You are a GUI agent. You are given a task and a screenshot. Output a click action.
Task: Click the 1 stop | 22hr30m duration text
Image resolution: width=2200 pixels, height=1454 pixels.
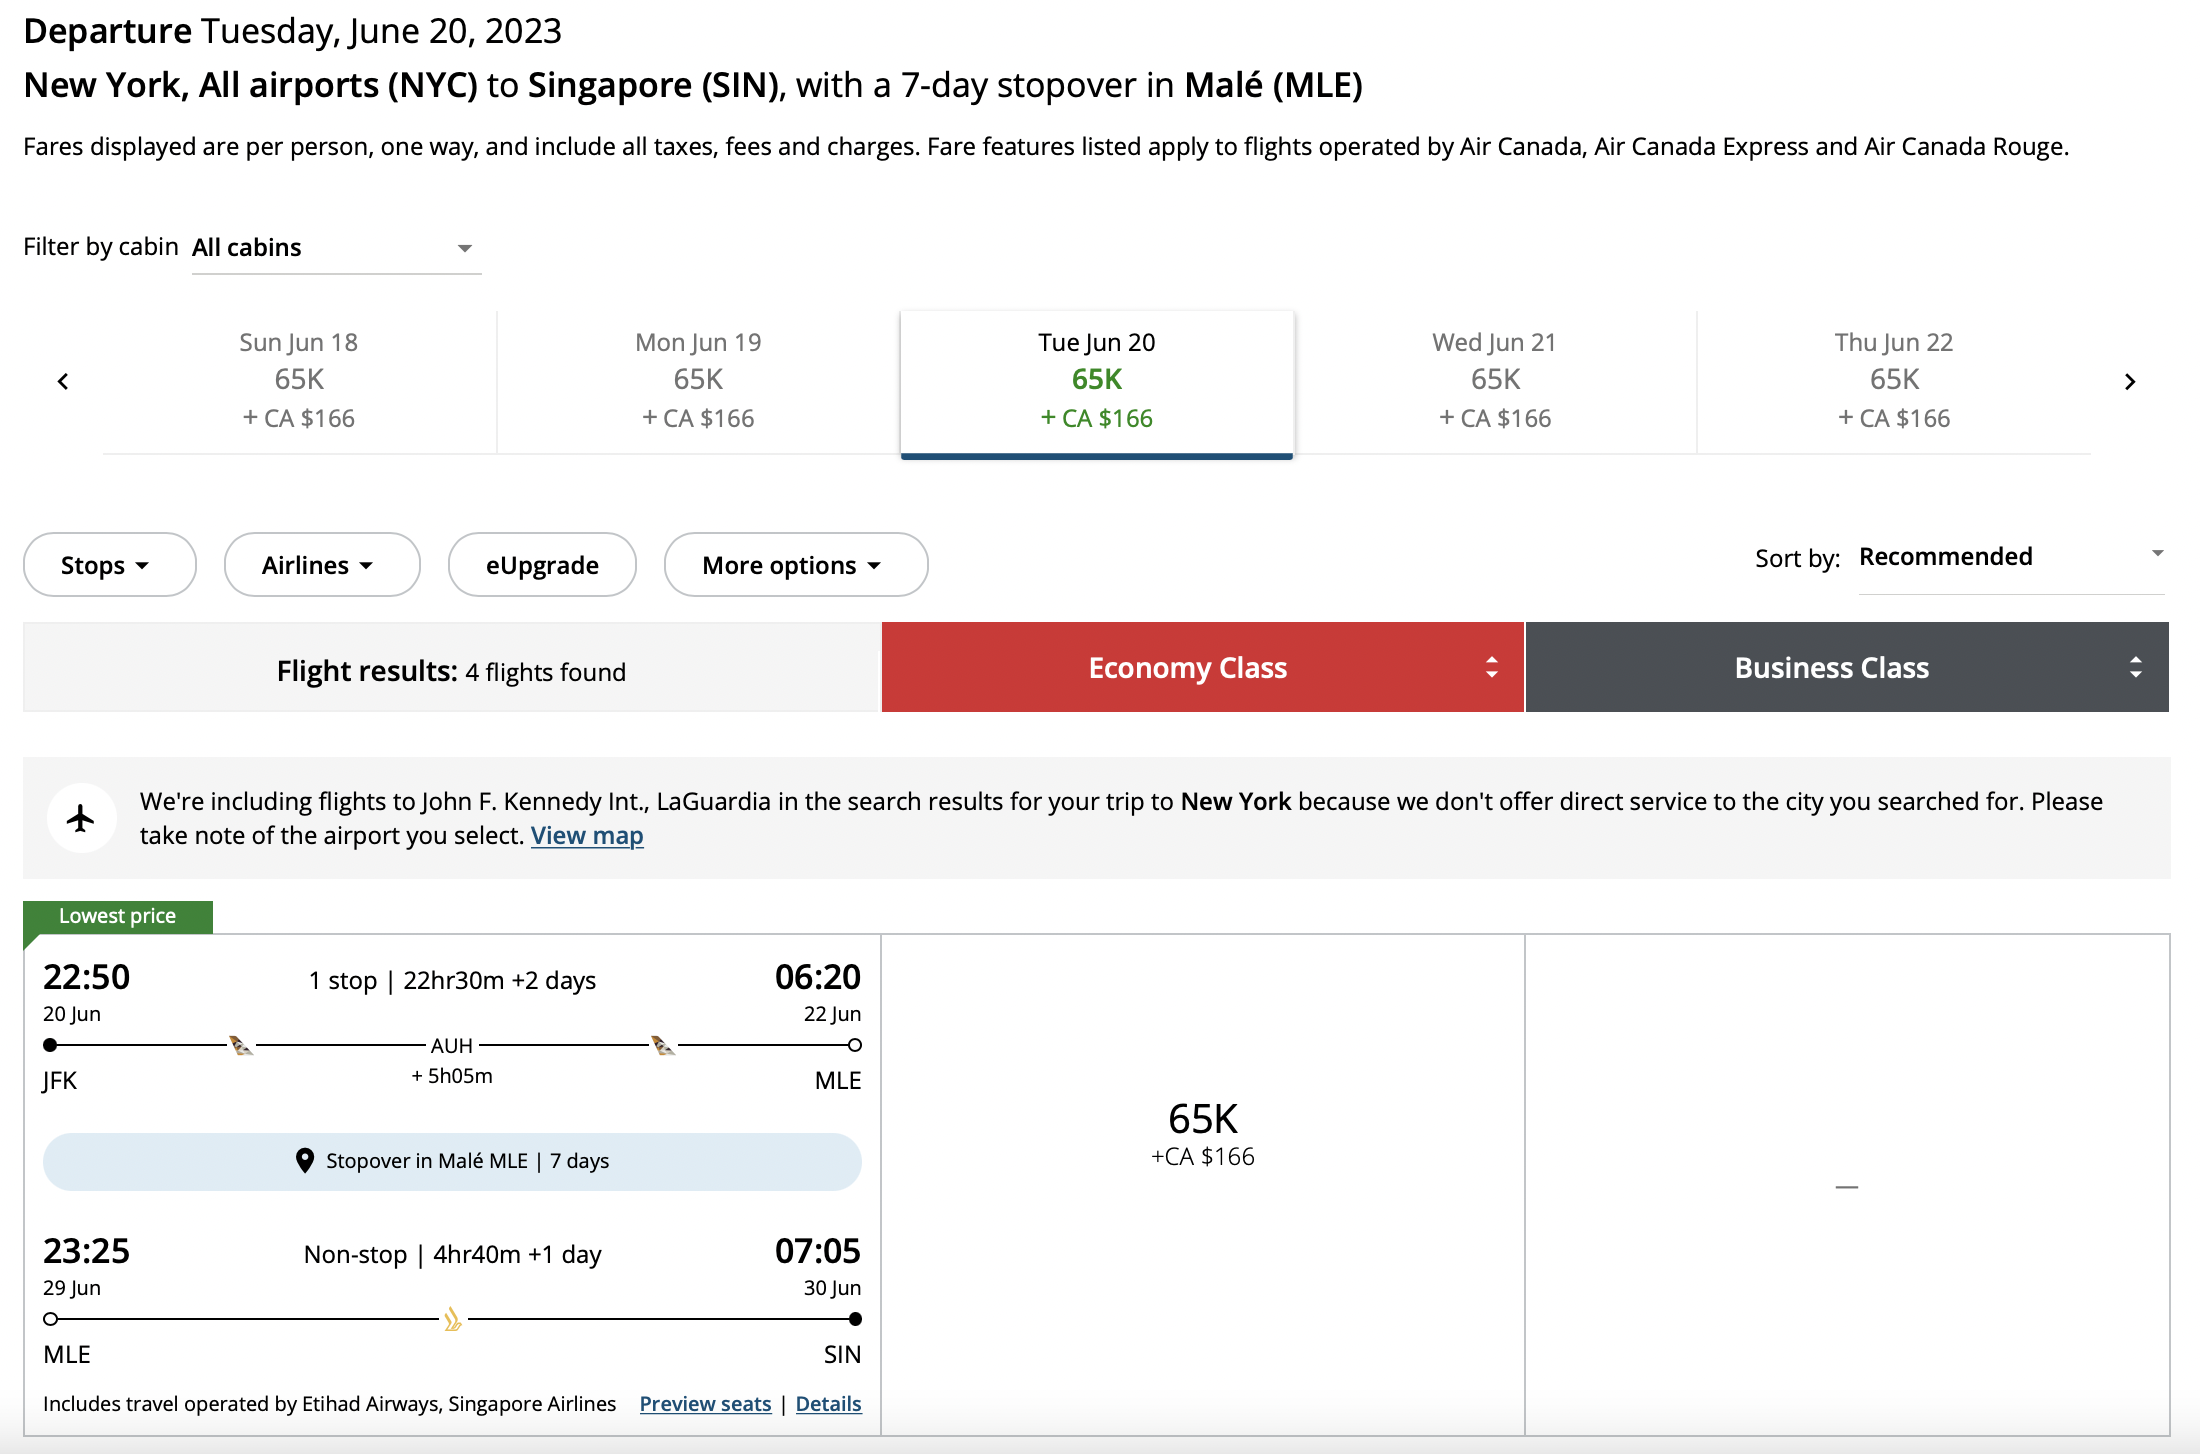[452, 980]
